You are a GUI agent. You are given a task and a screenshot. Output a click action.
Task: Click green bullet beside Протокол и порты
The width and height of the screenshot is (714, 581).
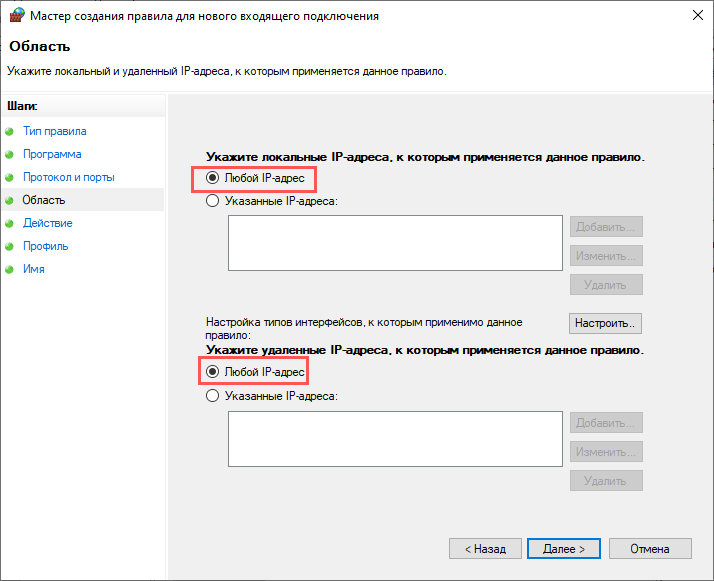pos(9,177)
